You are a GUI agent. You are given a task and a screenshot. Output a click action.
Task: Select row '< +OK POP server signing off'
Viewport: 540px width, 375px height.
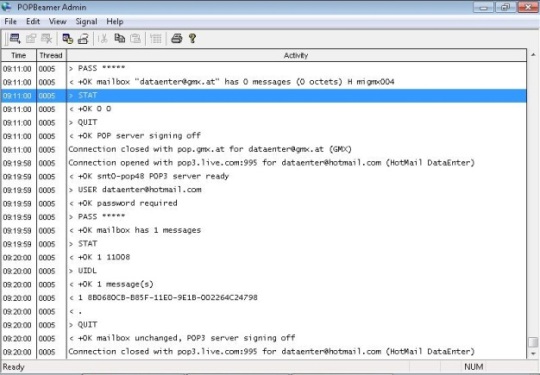pos(264,136)
